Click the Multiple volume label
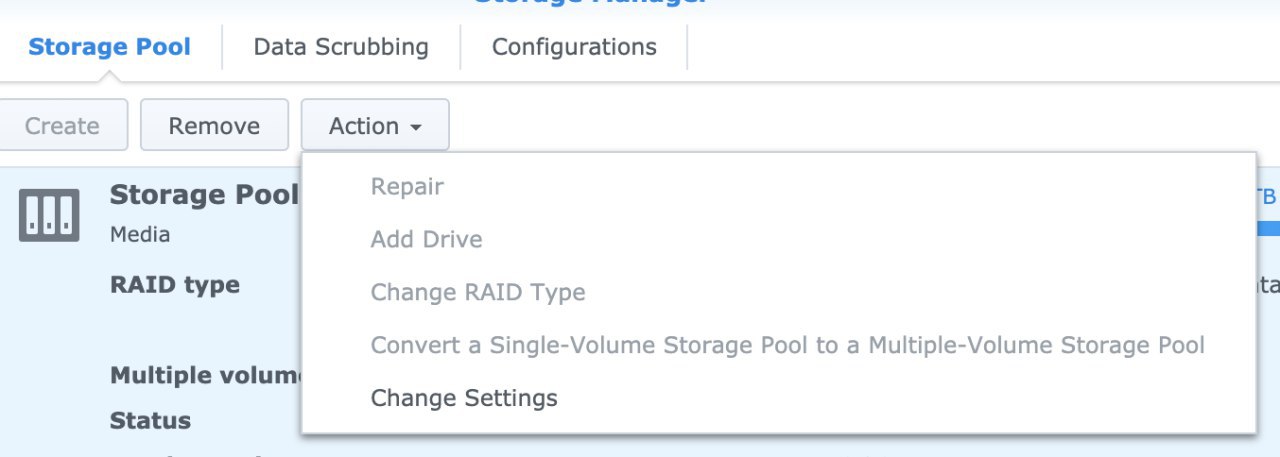Screen dimensions: 1280x457 click(205, 376)
